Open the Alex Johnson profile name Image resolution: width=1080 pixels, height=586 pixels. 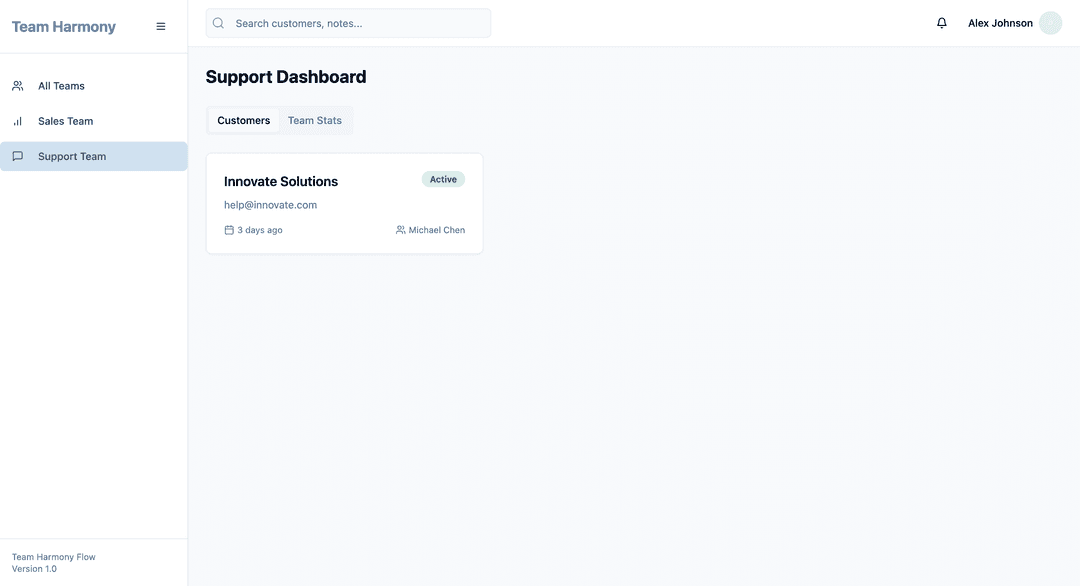point(1000,23)
